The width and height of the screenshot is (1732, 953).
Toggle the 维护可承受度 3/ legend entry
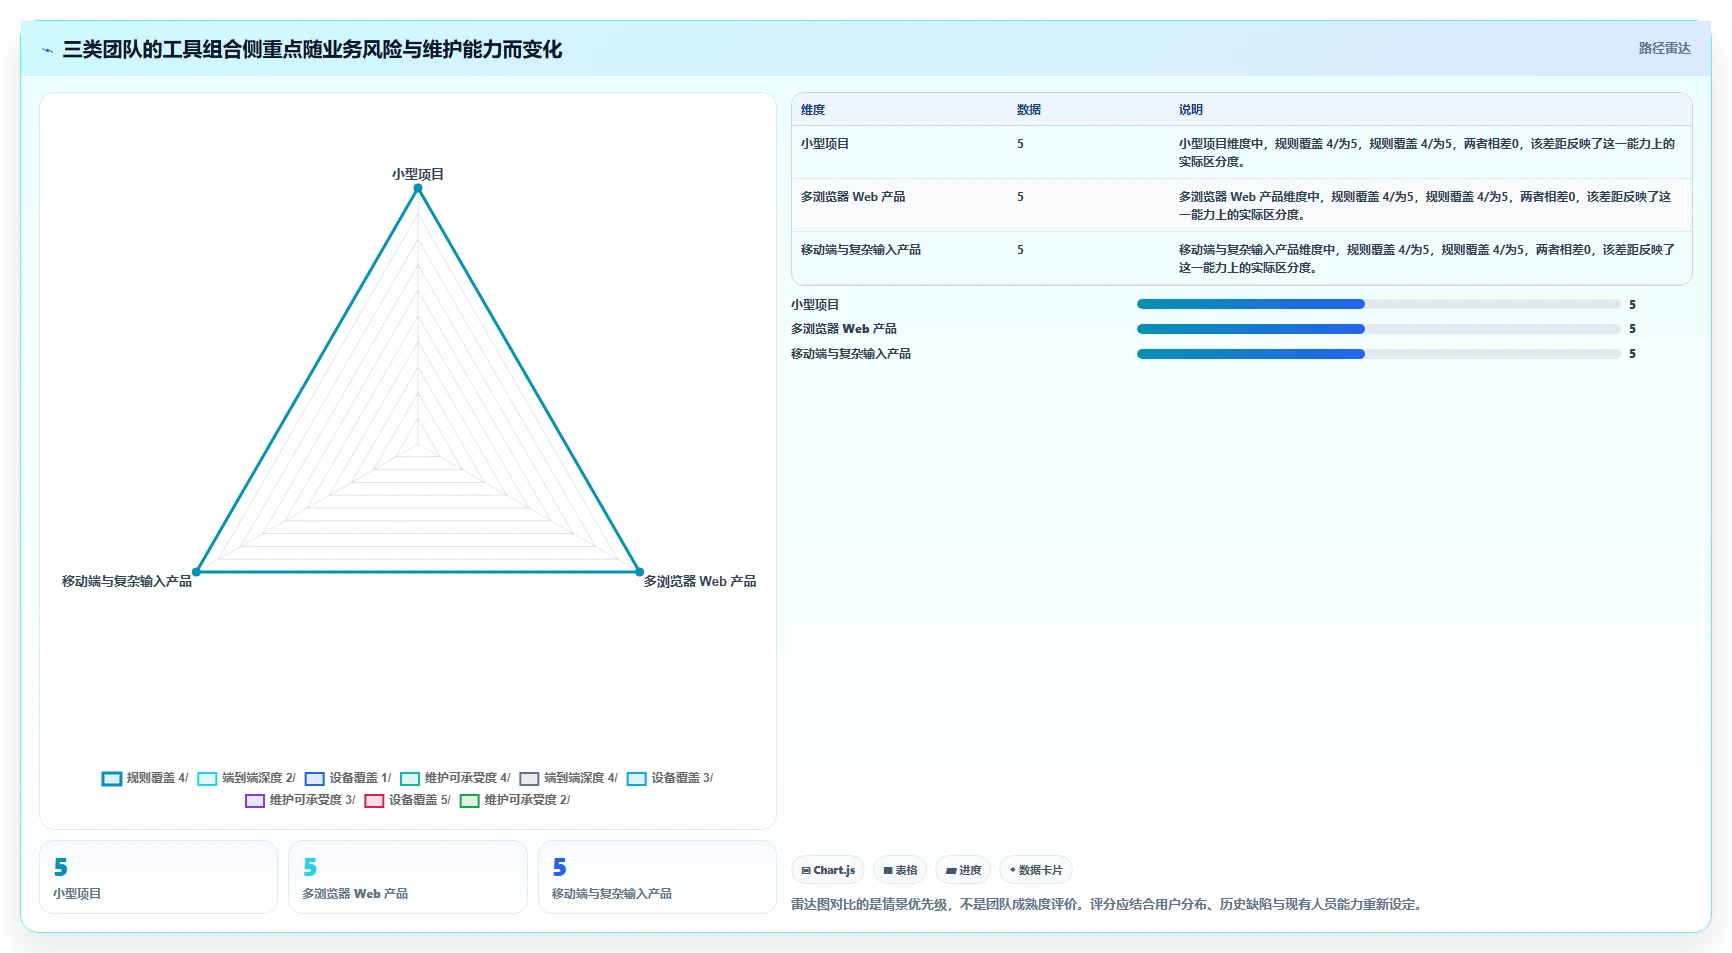click(300, 800)
